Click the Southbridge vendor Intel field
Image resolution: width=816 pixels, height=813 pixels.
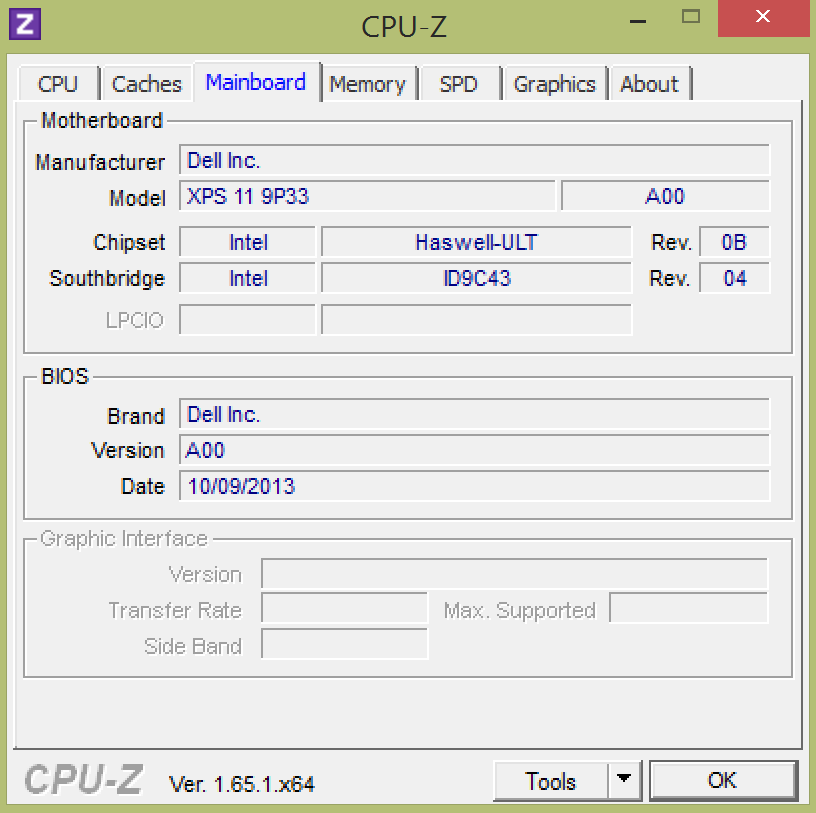click(248, 277)
